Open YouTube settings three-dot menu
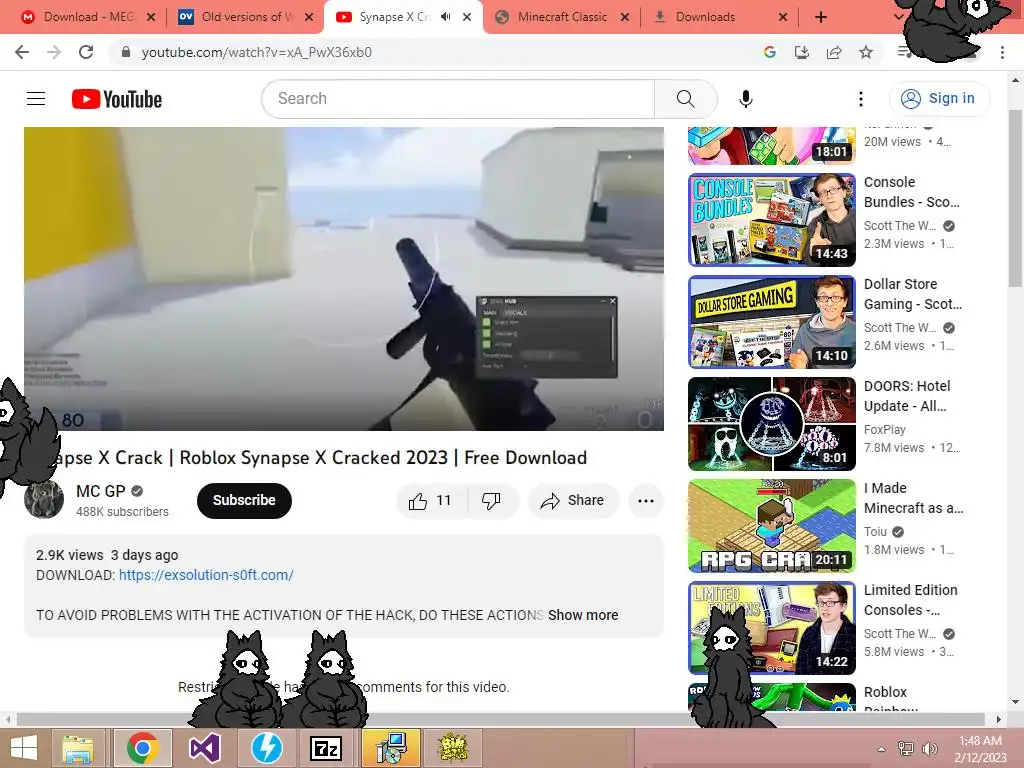The height and width of the screenshot is (768, 1024). 861,99
